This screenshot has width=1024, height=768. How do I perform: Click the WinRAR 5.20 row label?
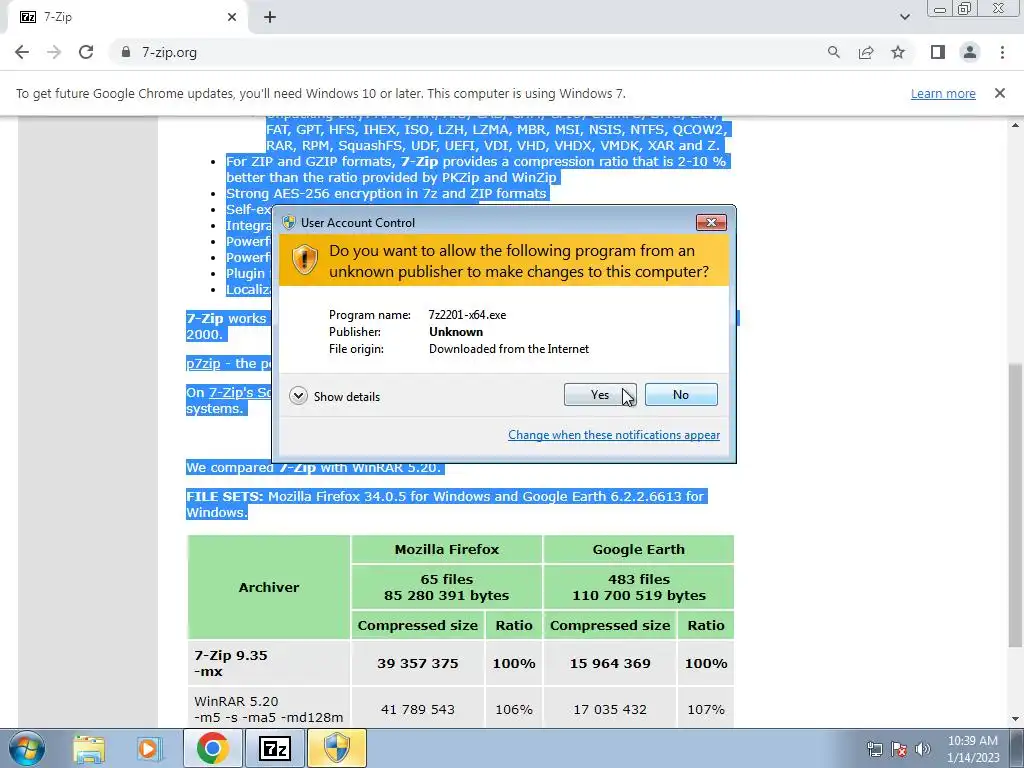(x=268, y=709)
